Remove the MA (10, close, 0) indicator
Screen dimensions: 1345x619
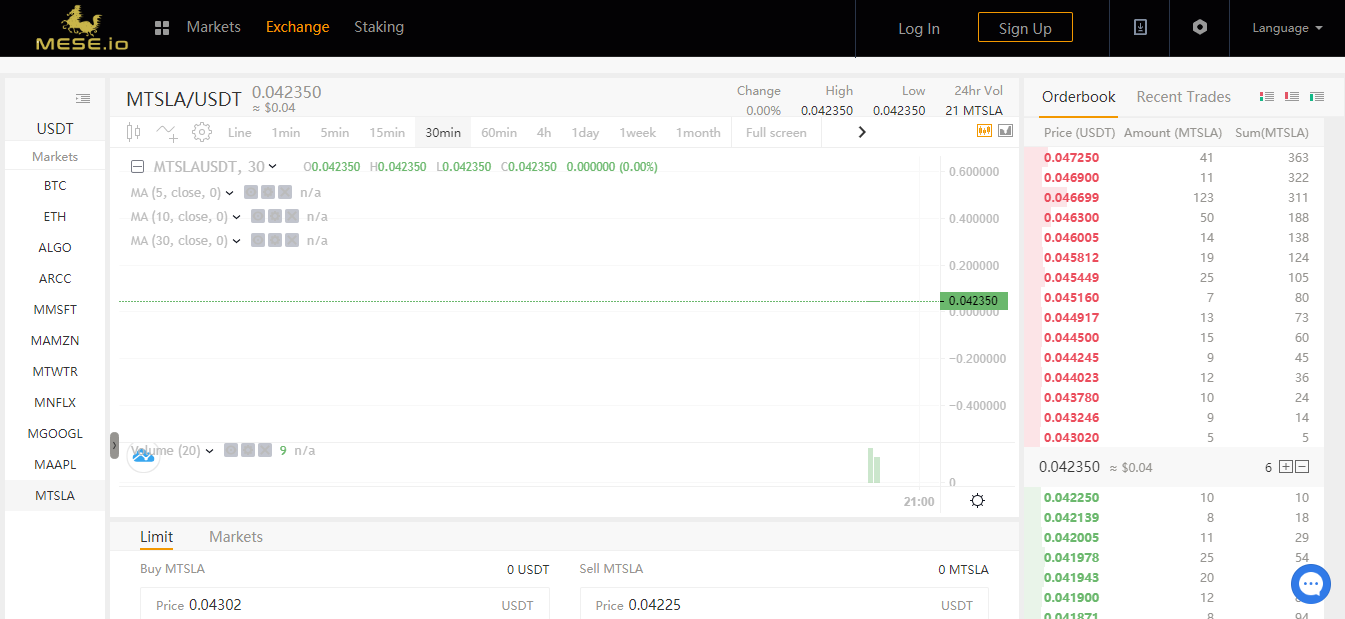pos(292,216)
